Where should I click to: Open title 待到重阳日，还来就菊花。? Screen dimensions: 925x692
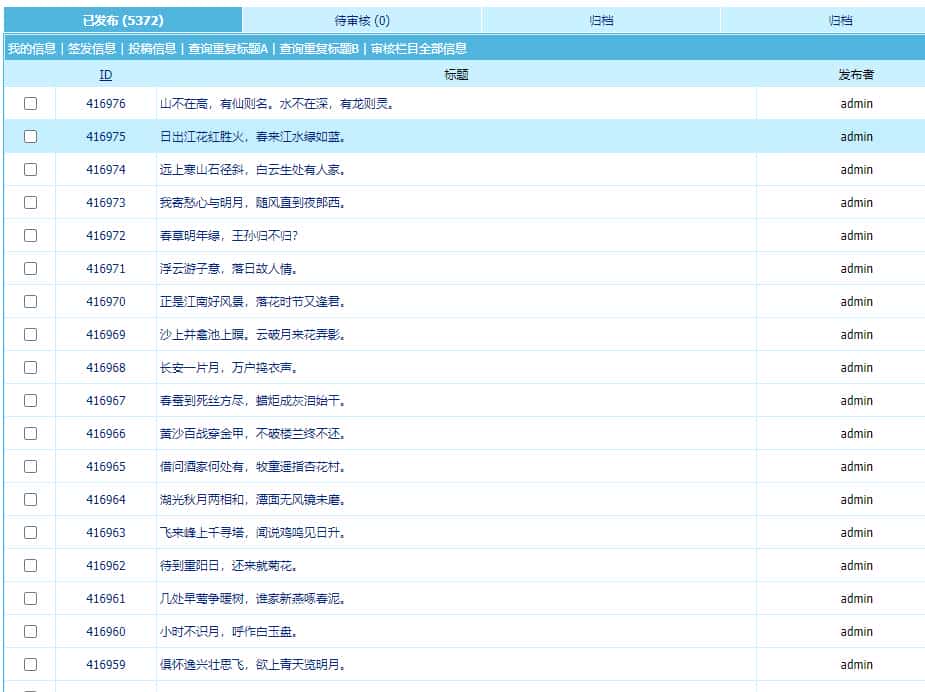pos(228,566)
